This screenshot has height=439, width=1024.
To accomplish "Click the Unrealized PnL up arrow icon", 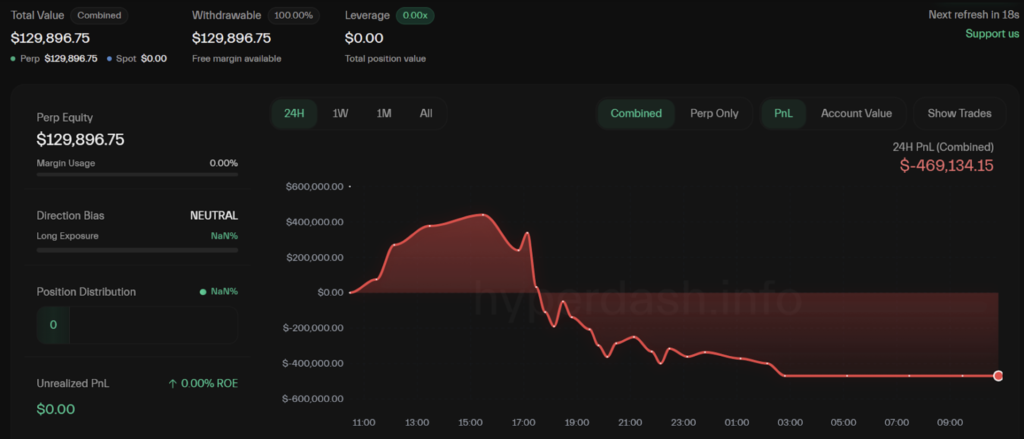I will pos(172,383).
